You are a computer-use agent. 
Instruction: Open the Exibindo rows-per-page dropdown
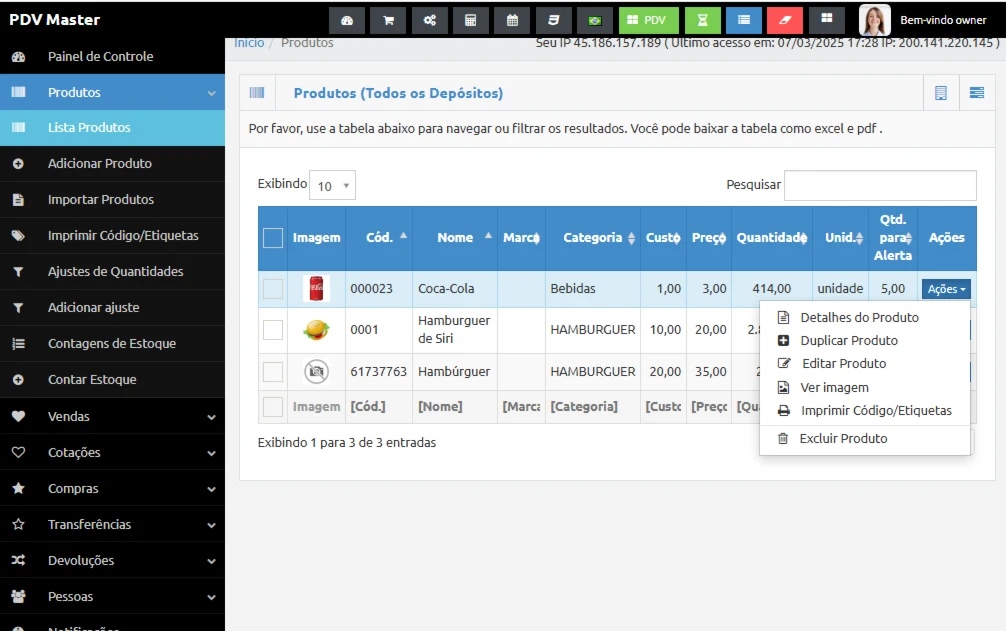pos(332,186)
